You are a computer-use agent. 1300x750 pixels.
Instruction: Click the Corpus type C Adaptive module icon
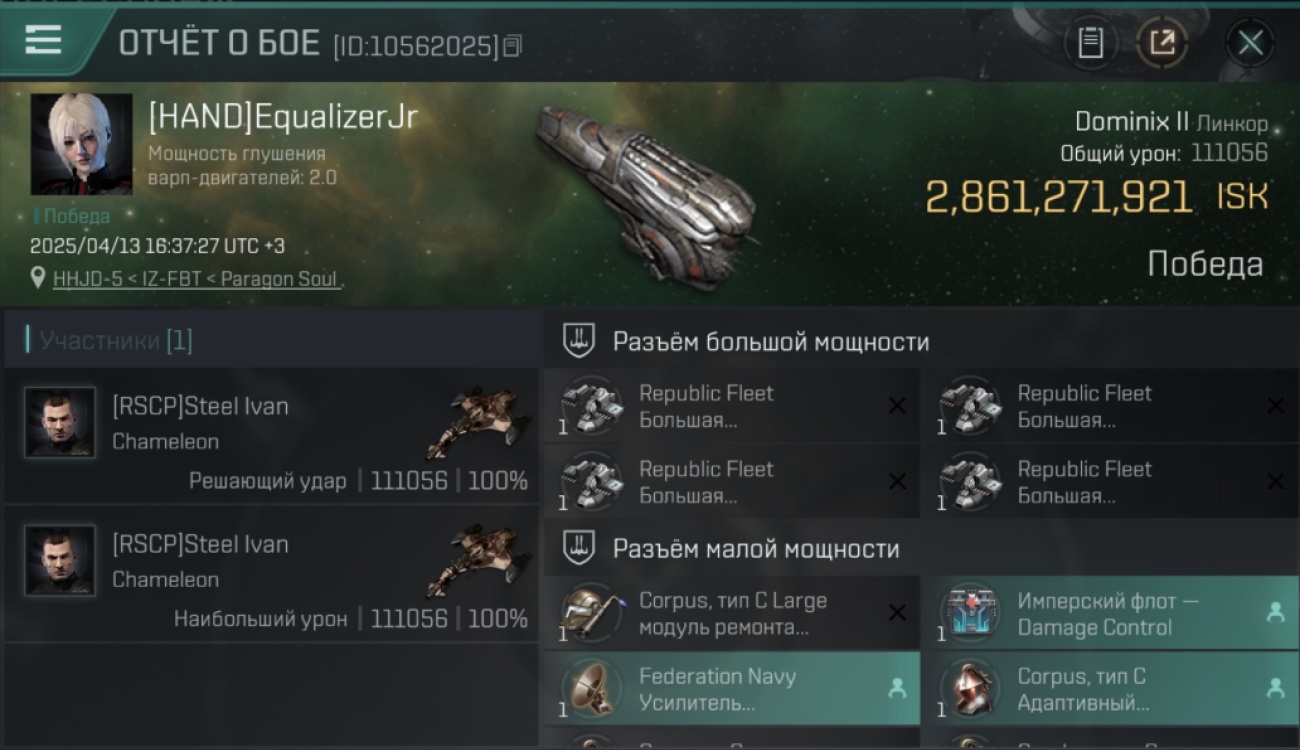[970, 689]
